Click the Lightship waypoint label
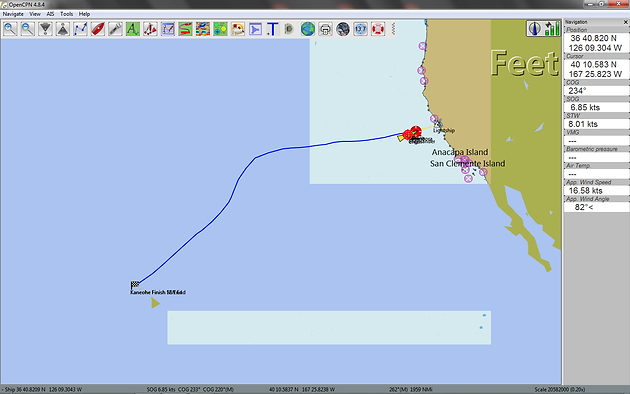This screenshot has width=630, height=394. click(x=444, y=130)
